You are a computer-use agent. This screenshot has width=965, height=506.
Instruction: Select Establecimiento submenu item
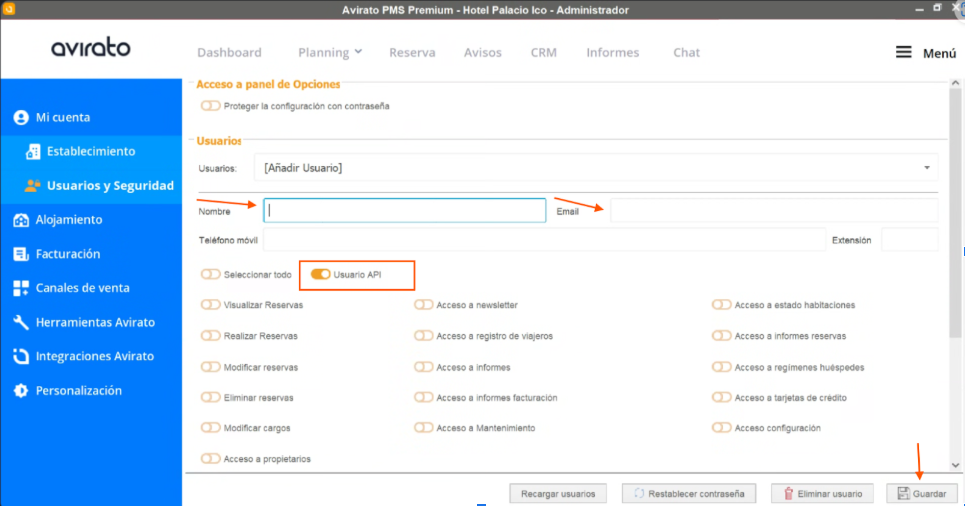[x=91, y=151]
